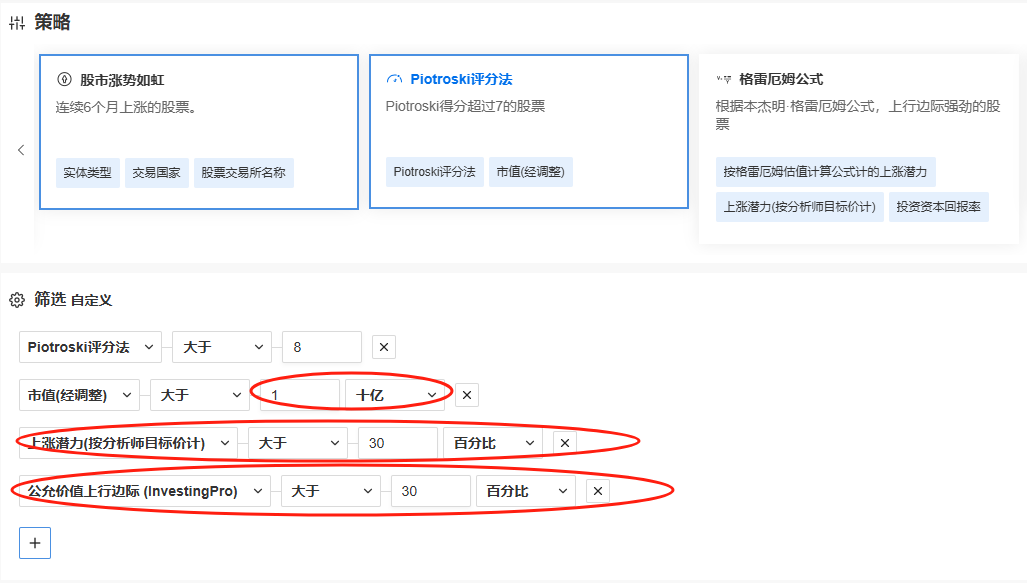
Task: Click the 股票交易所名称 tag
Action: point(243,172)
